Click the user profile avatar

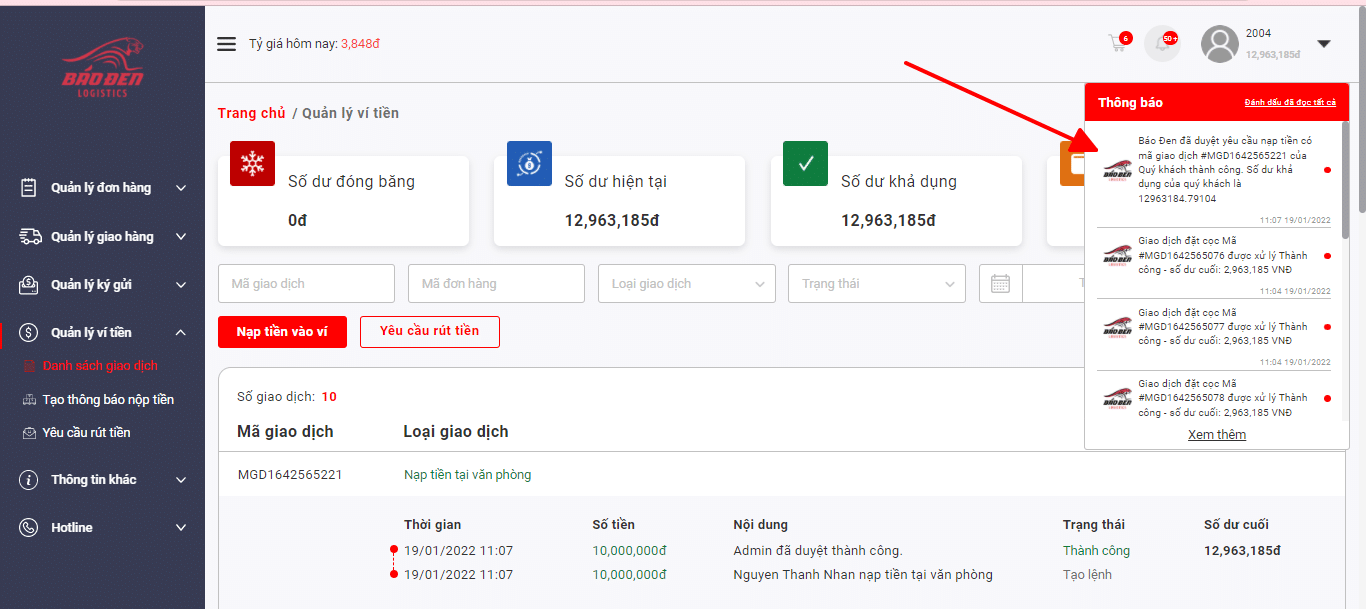(1219, 44)
